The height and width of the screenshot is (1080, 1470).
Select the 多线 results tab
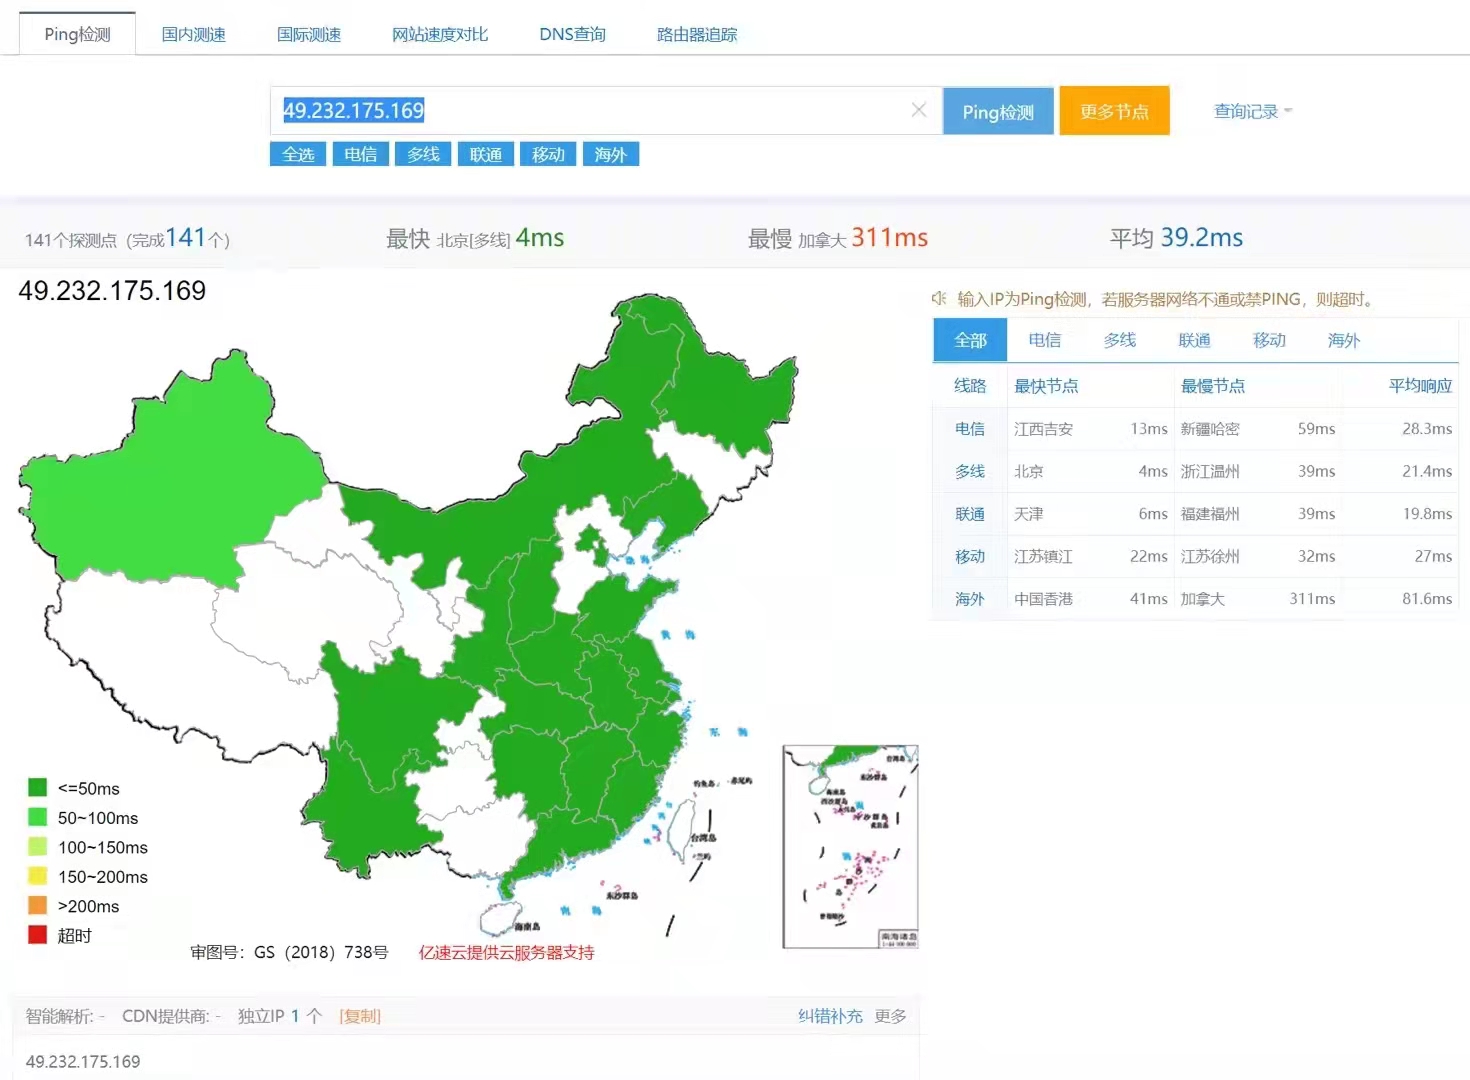[x=1120, y=340]
